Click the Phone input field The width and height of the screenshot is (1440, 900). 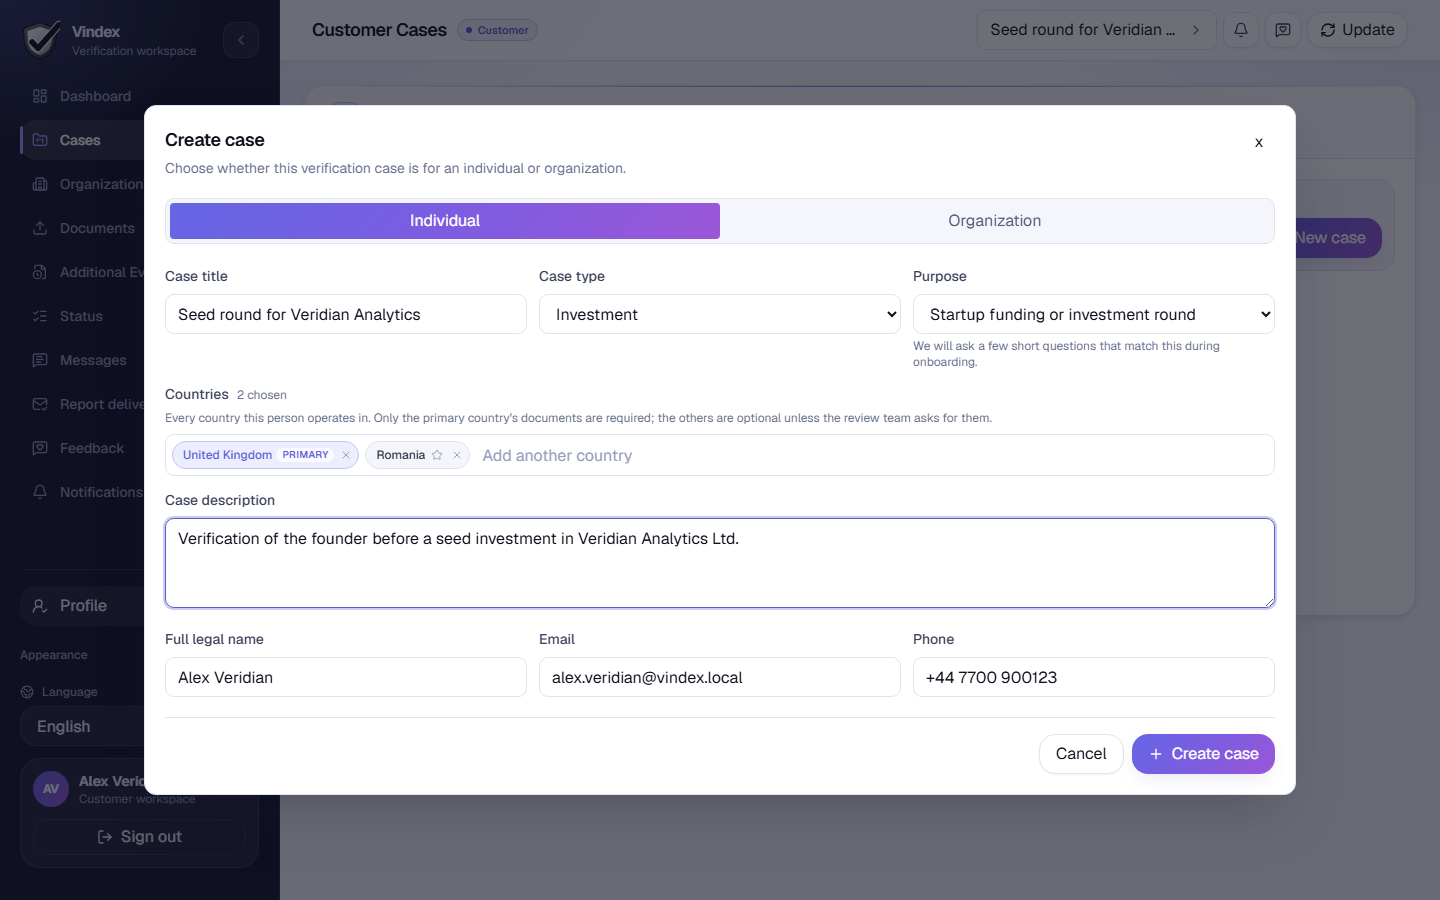1094,677
